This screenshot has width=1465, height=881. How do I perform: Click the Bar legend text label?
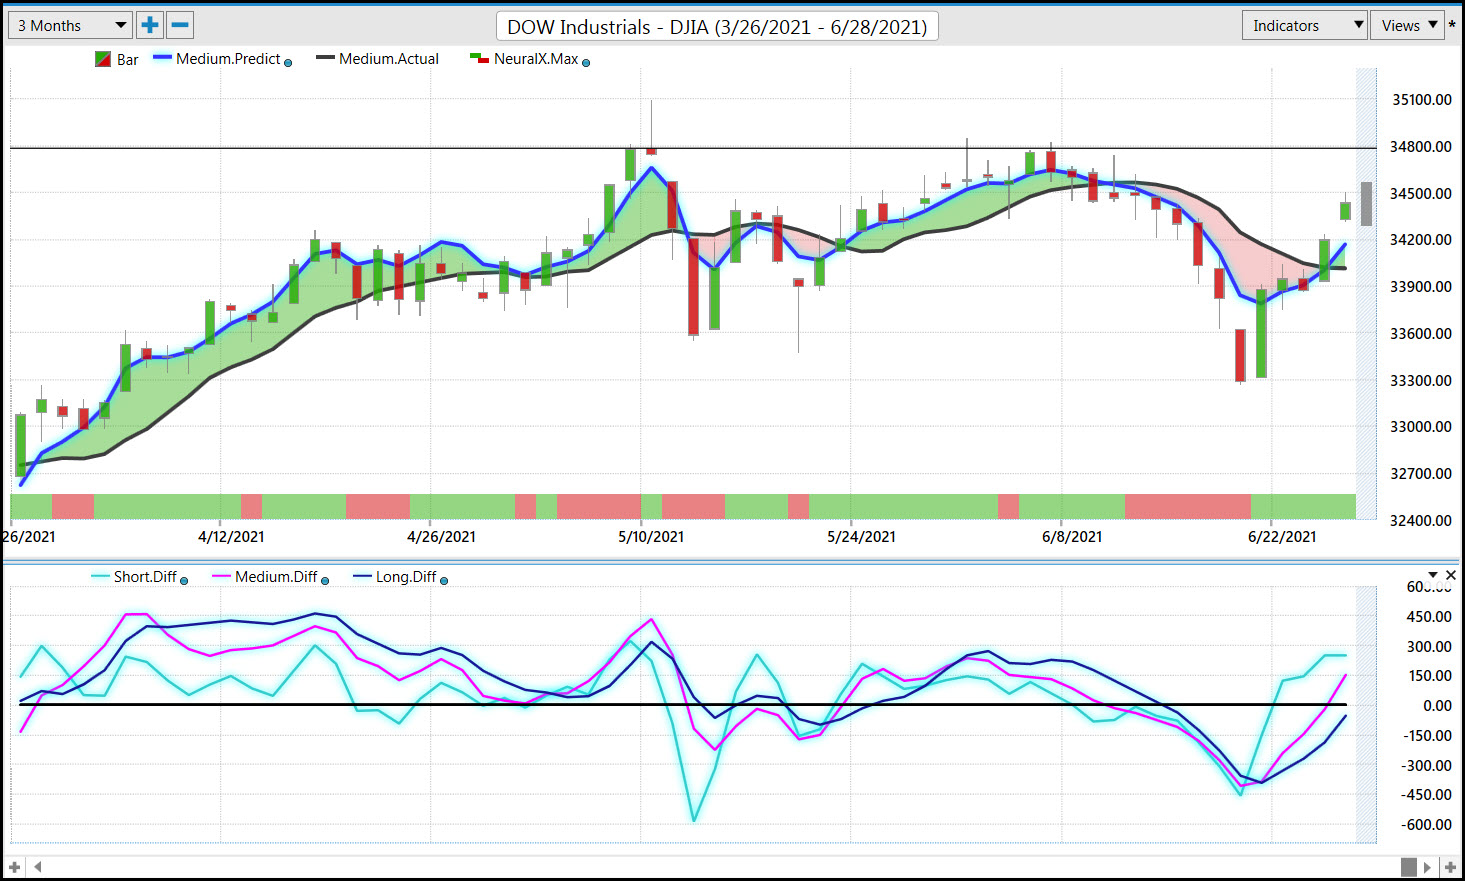[x=128, y=60]
